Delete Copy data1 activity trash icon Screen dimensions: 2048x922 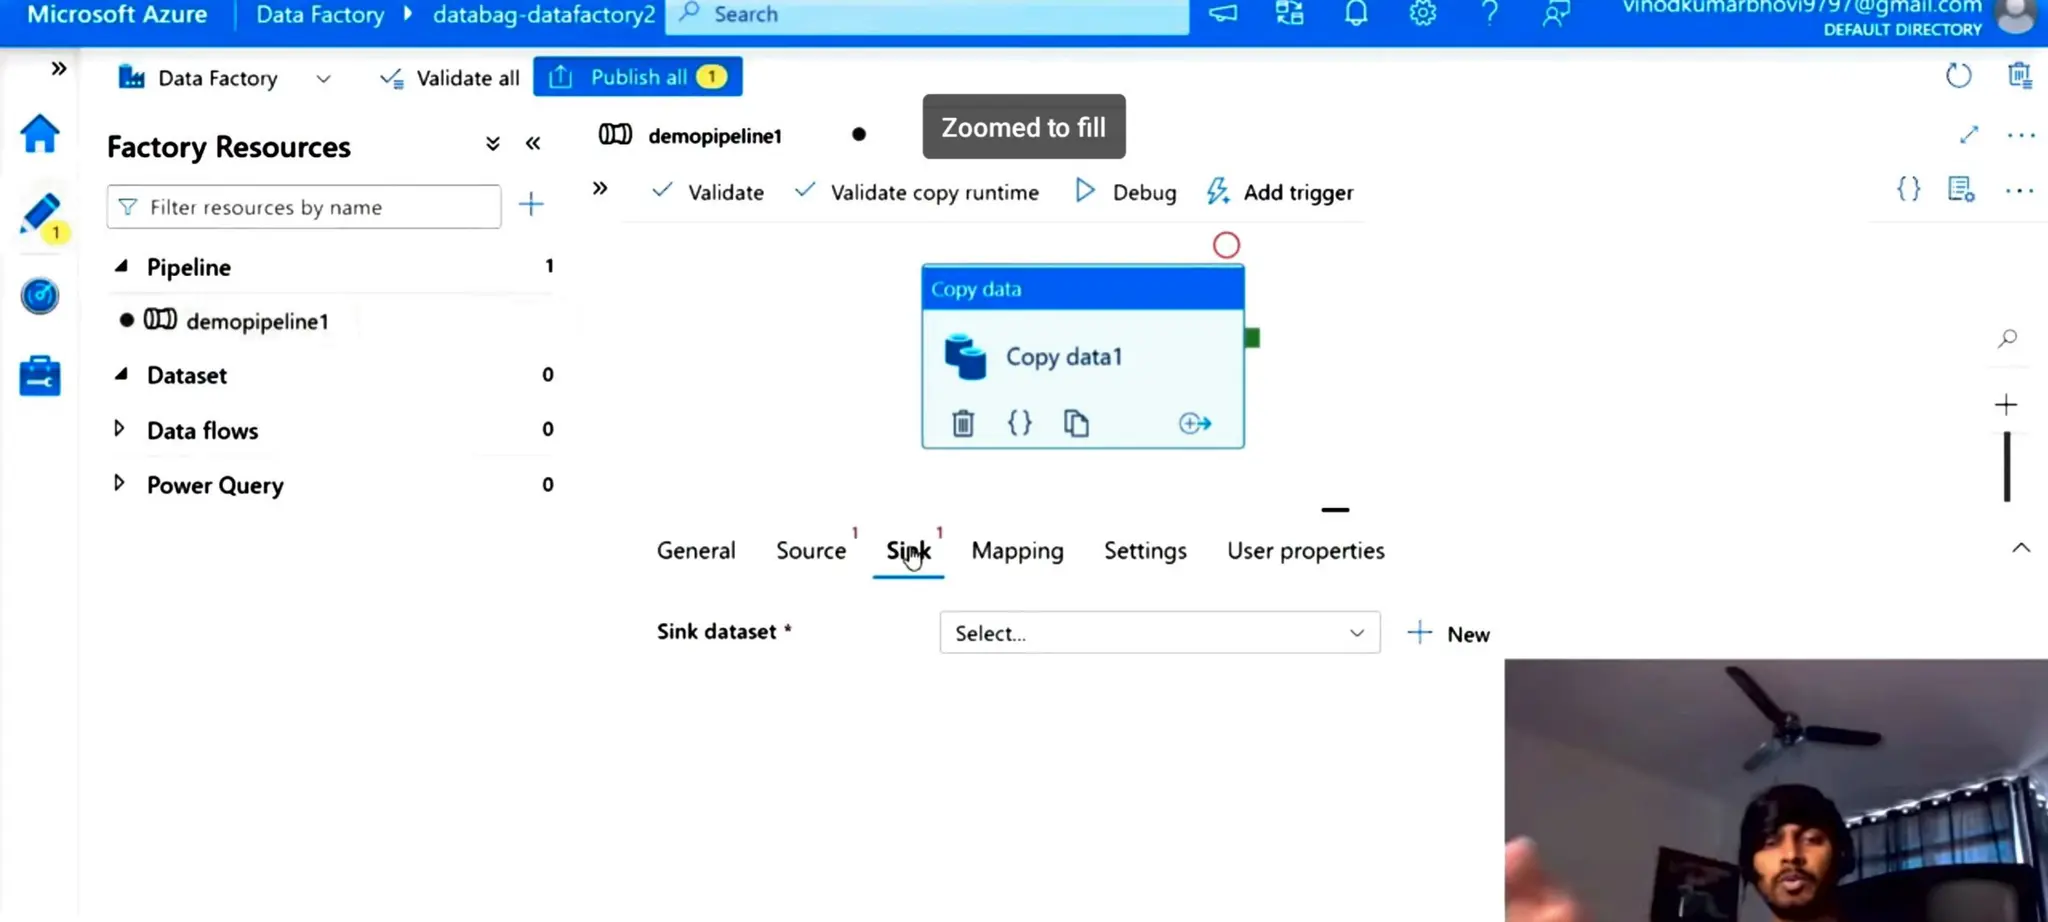pyautogui.click(x=963, y=423)
